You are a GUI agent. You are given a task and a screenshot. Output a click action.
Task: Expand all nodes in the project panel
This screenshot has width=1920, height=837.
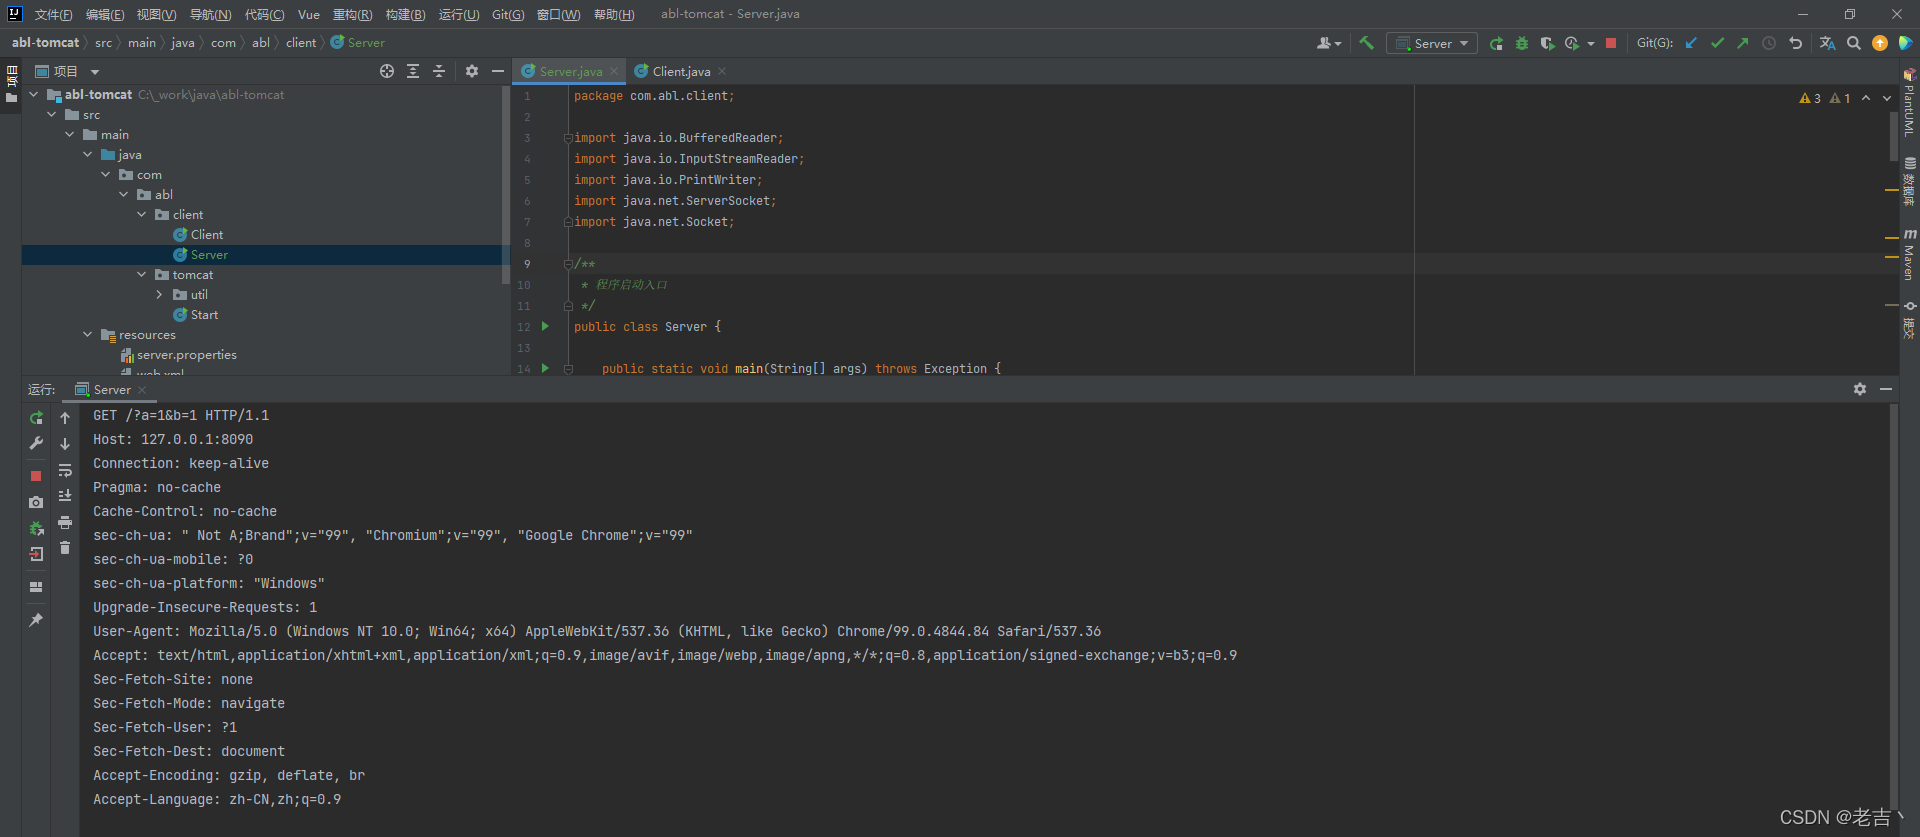coord(413,71)
